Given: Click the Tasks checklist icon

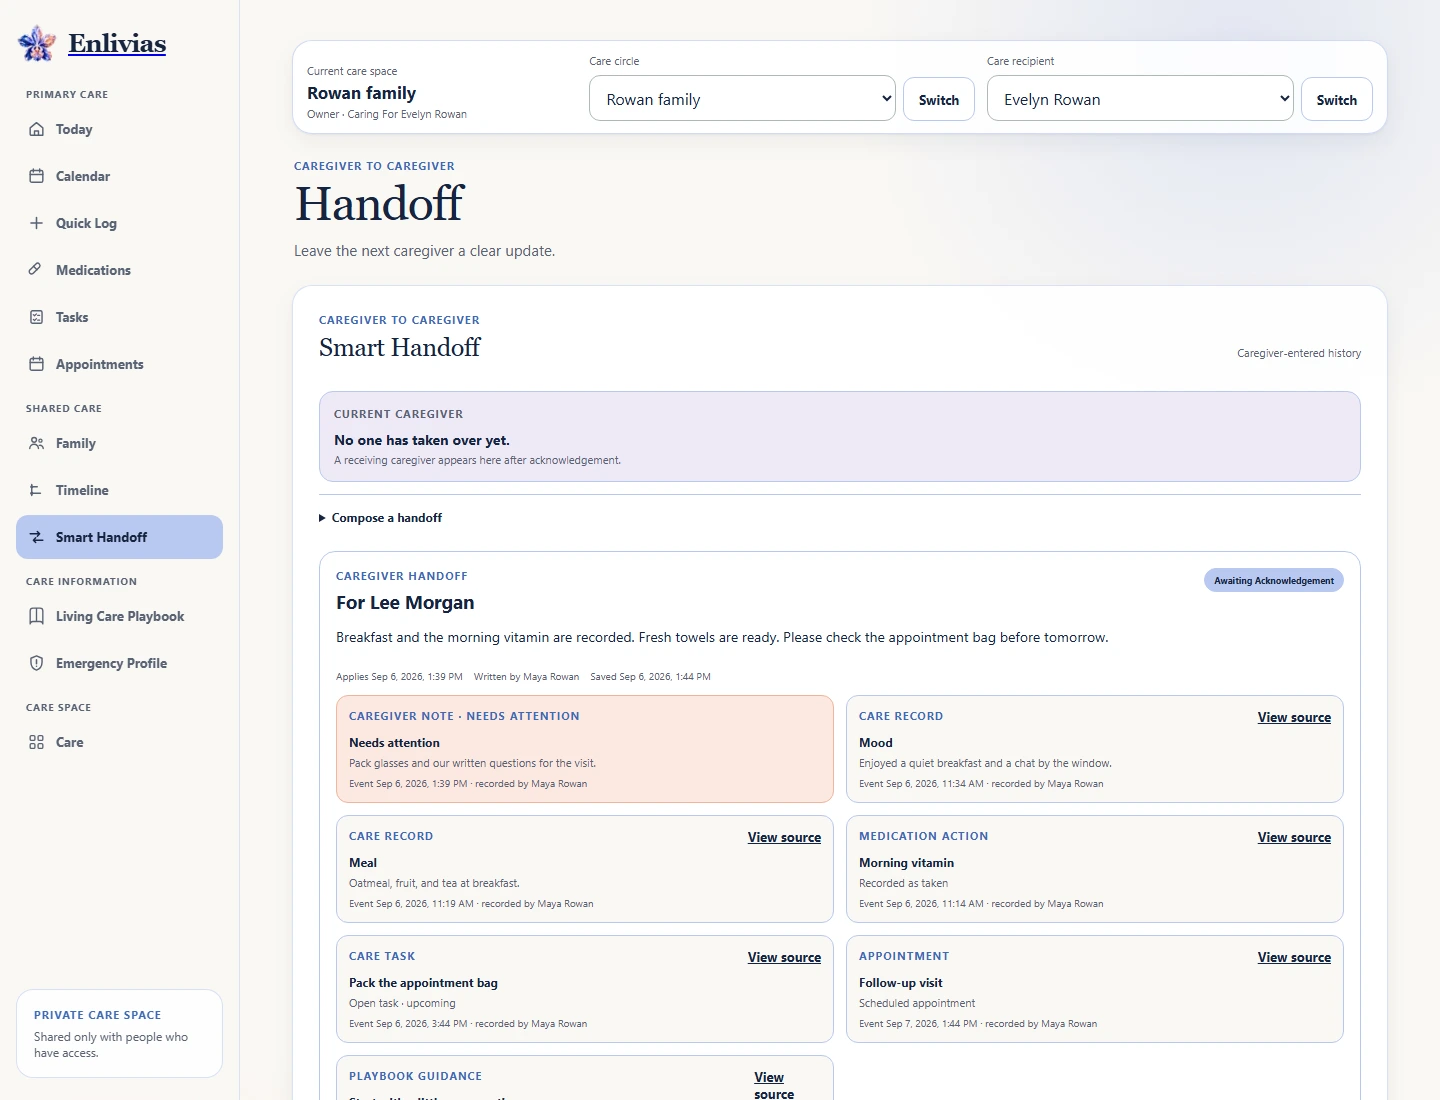Looking at the screenshot, I should [x=36, y=317].
